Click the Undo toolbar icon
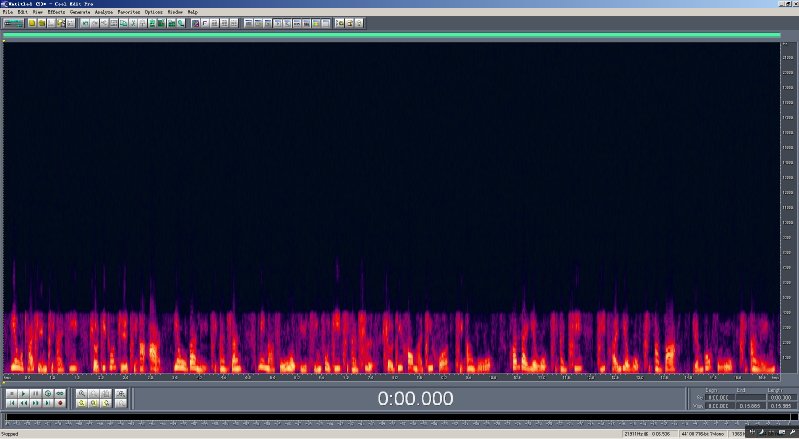The width and height of the screenshot is (799, 439). 85,23
